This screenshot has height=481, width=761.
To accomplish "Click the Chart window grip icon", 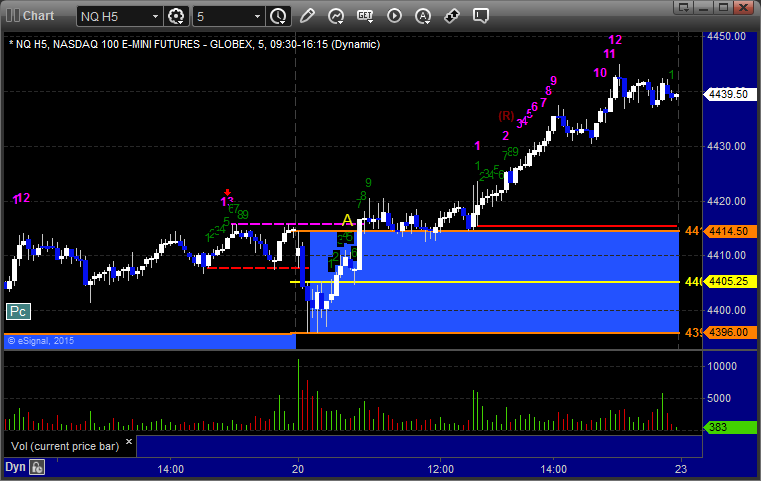I will [x=13, y=16].
